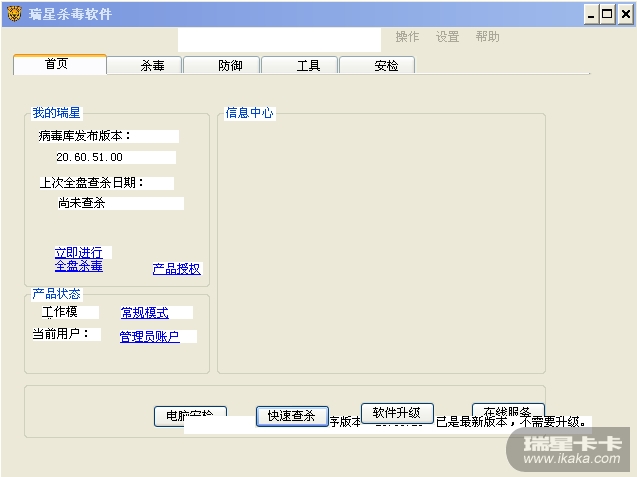Open the 操作 menu
The image size is (637, 477).
[407, 37]
